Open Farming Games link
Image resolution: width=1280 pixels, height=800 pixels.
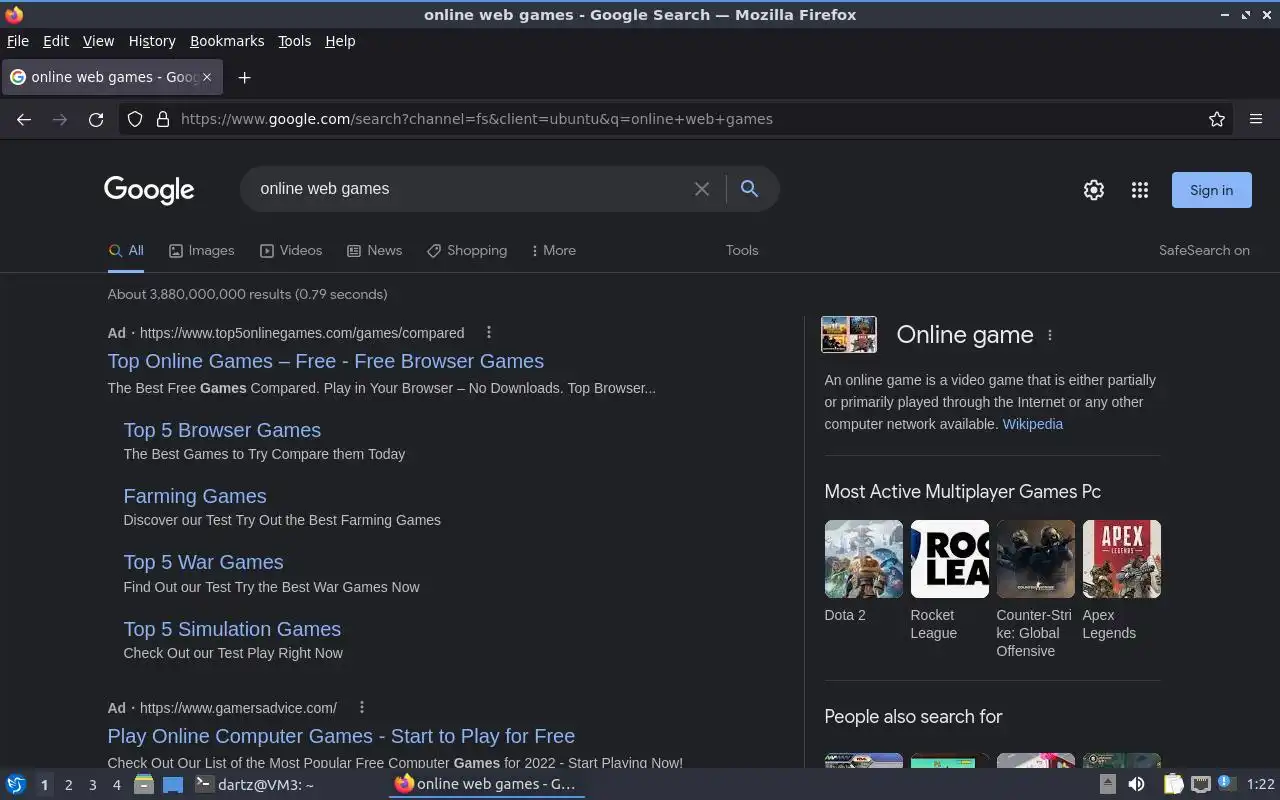[x=195, y=496]
